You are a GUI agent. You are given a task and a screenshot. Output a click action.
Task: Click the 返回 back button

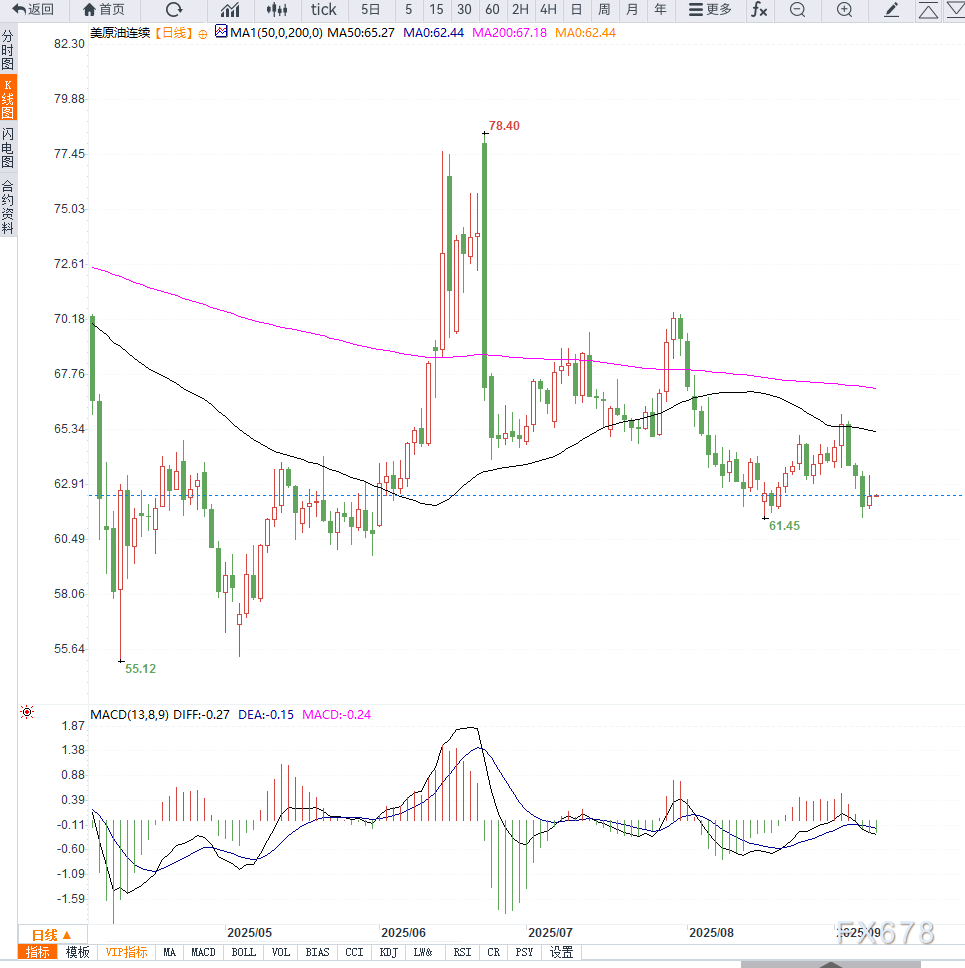34,10
